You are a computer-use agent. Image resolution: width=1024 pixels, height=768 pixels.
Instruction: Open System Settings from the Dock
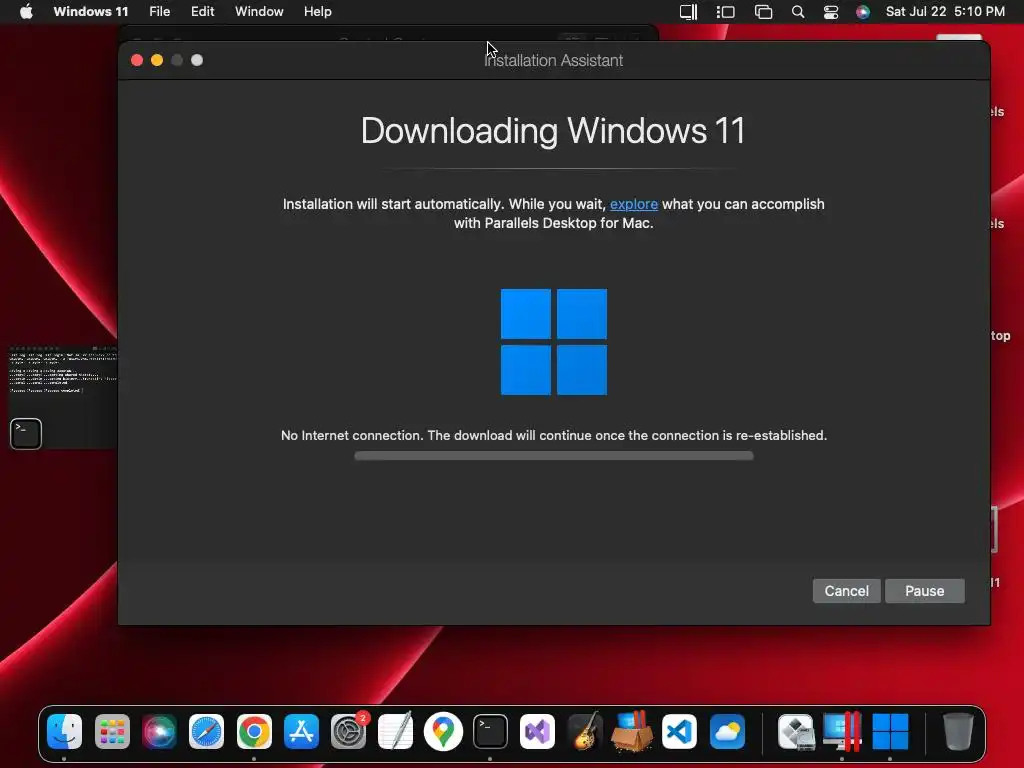pos(349,731)
